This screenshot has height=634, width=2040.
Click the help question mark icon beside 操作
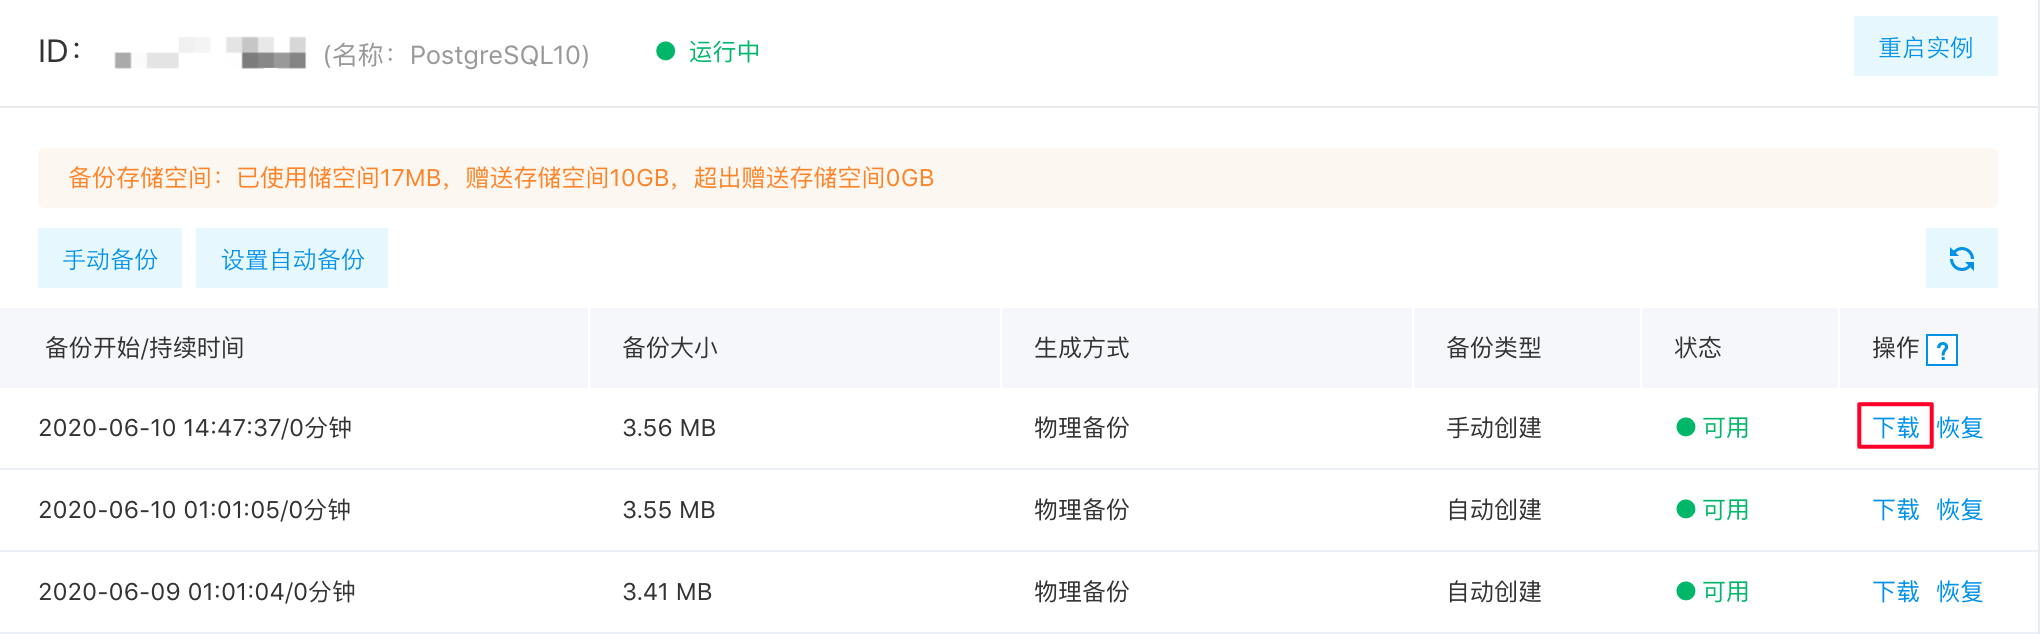pos(1941,350)
